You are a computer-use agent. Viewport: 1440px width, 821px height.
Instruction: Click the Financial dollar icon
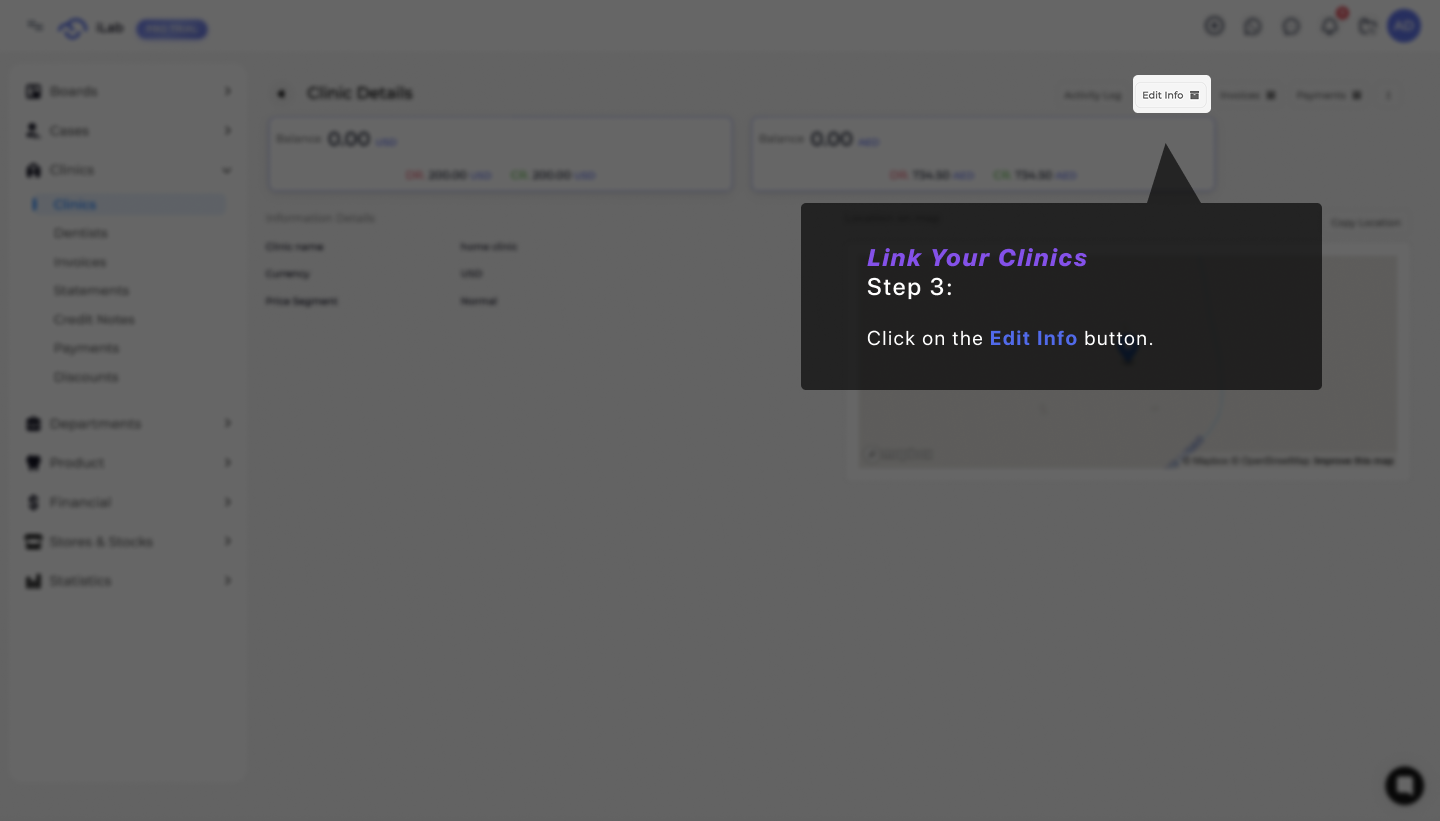point(33,502)
